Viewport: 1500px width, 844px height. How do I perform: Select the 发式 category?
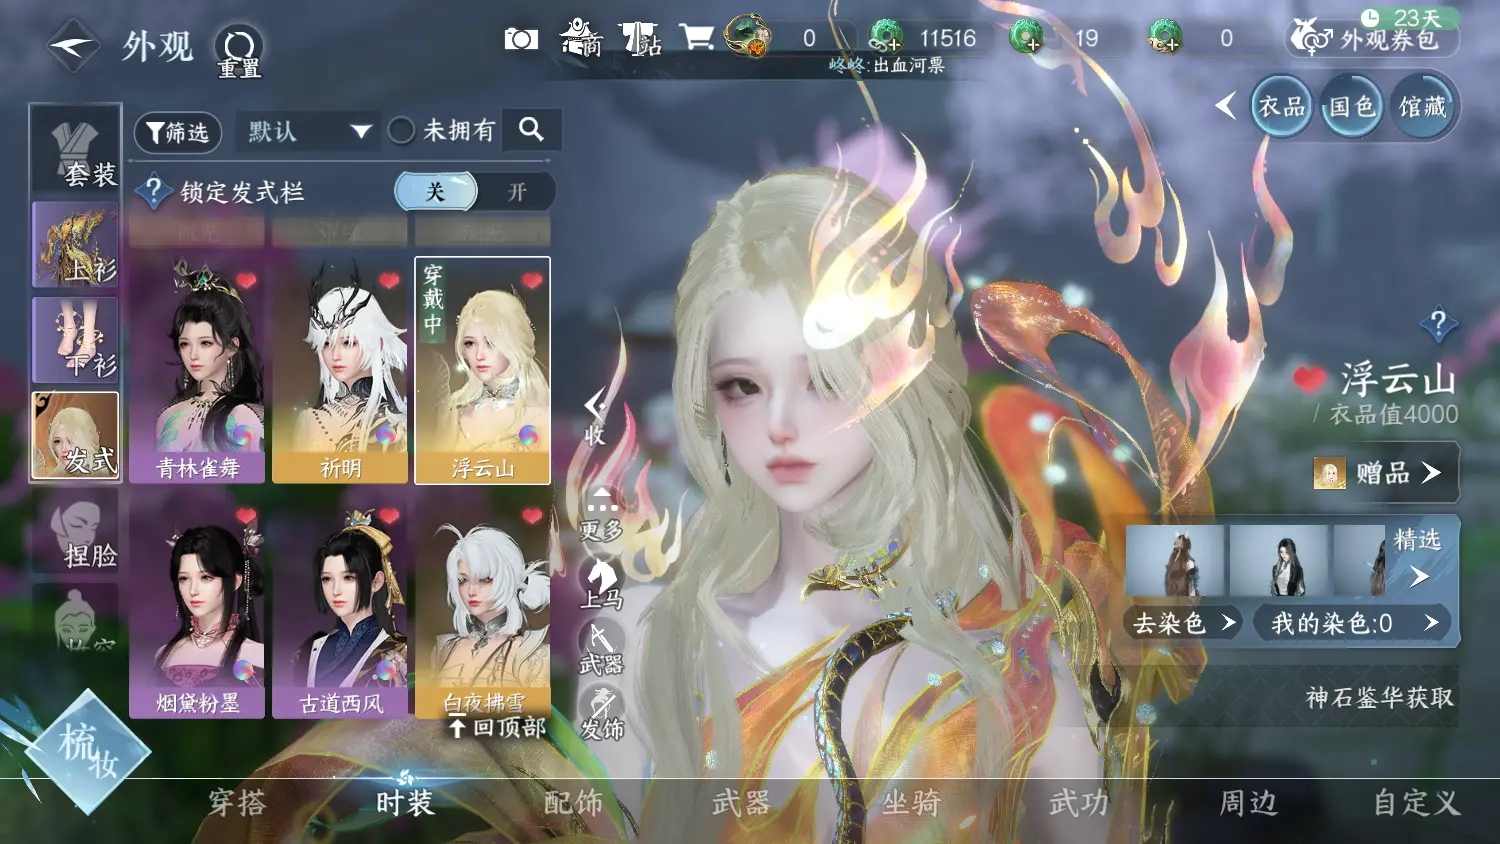pyautogui.click(x=76, y=435)
